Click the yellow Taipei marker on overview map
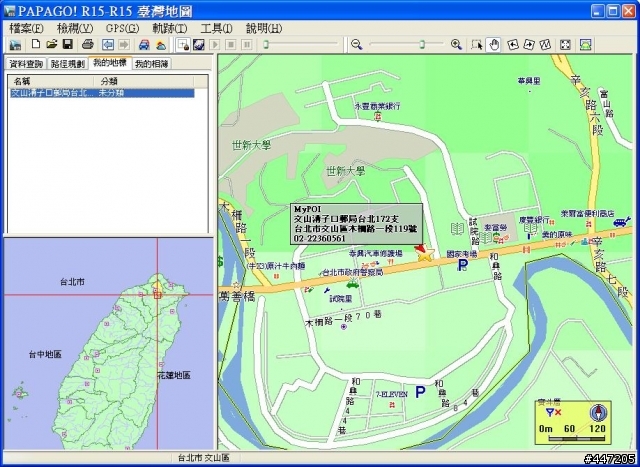 [157, 289]
